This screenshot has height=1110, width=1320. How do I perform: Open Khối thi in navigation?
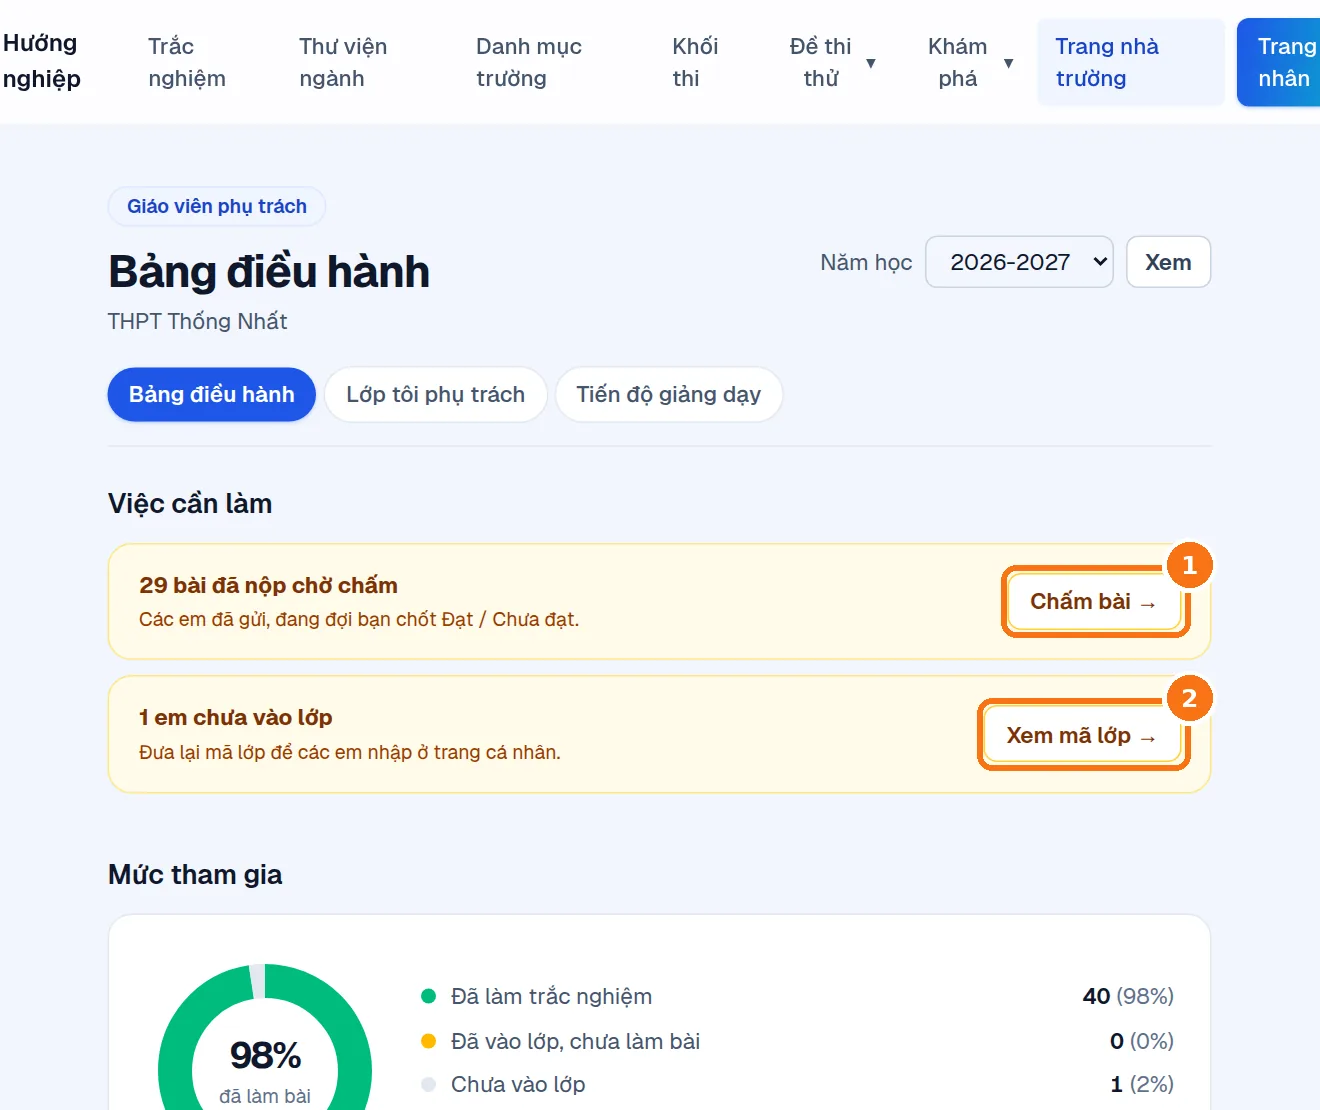(x=695, y=62)
